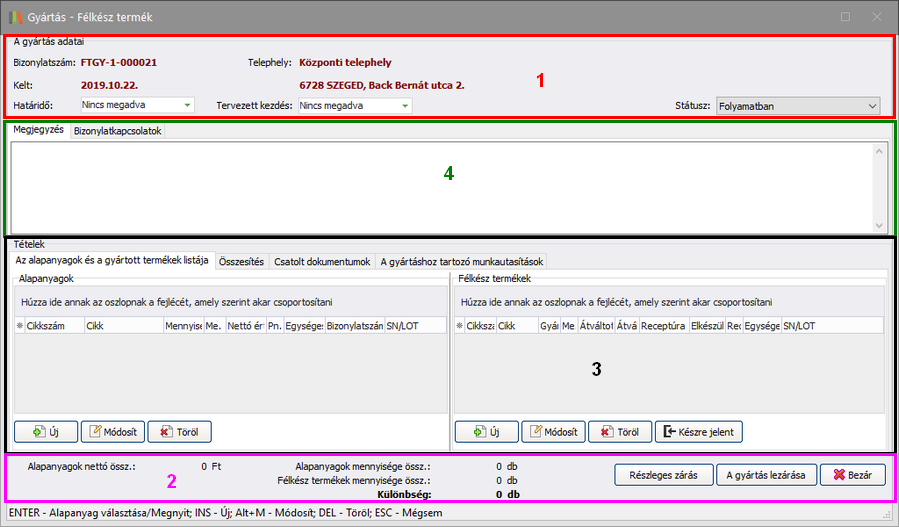The height and width of the screenshot is (527, 899).
Task: Open the Határidő date dropdown
Action: pyautogui.click(x=187, y=105)
